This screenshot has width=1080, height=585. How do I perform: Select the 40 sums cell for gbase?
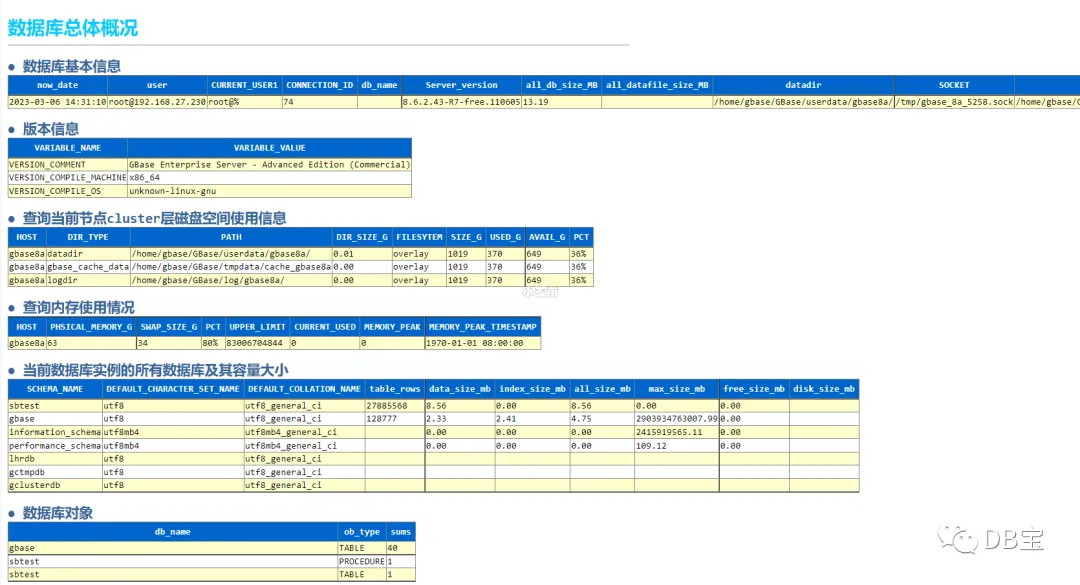click(x=400, y=548)
